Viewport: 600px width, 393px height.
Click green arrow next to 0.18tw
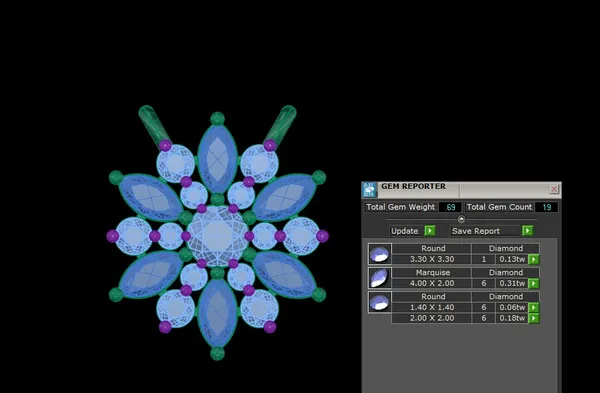533,318
